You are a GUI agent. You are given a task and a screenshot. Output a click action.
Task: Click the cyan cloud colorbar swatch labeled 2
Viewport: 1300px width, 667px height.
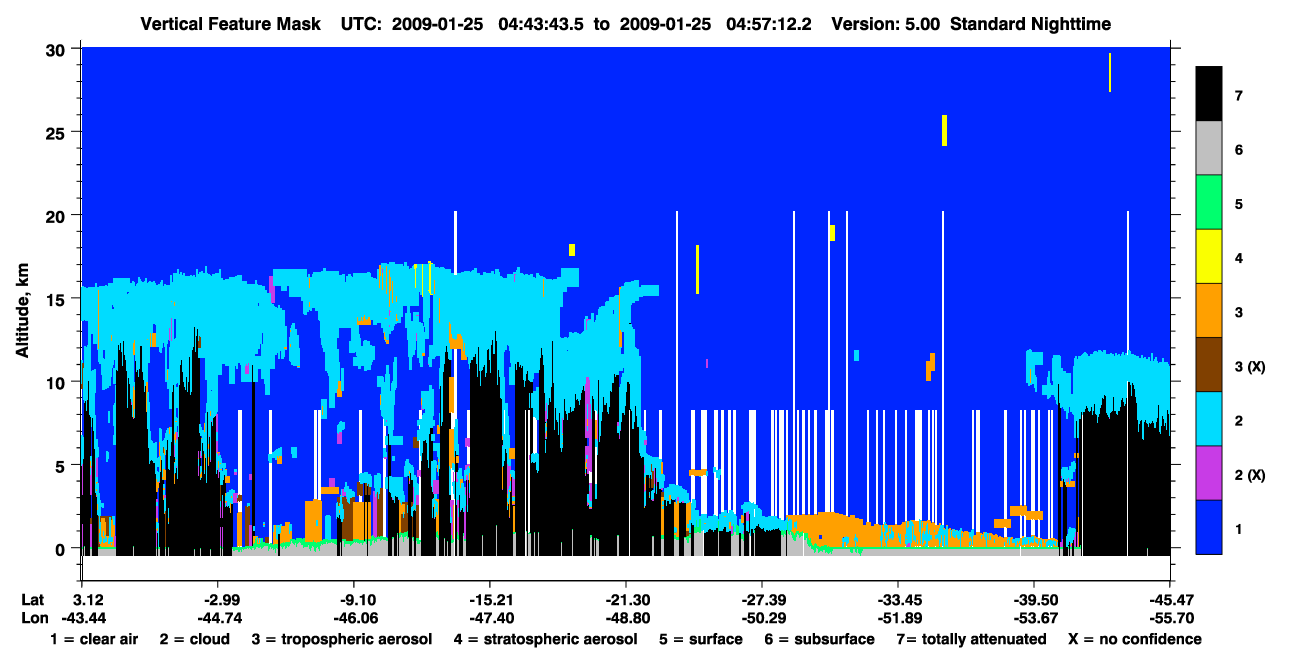coord(1209,419)
